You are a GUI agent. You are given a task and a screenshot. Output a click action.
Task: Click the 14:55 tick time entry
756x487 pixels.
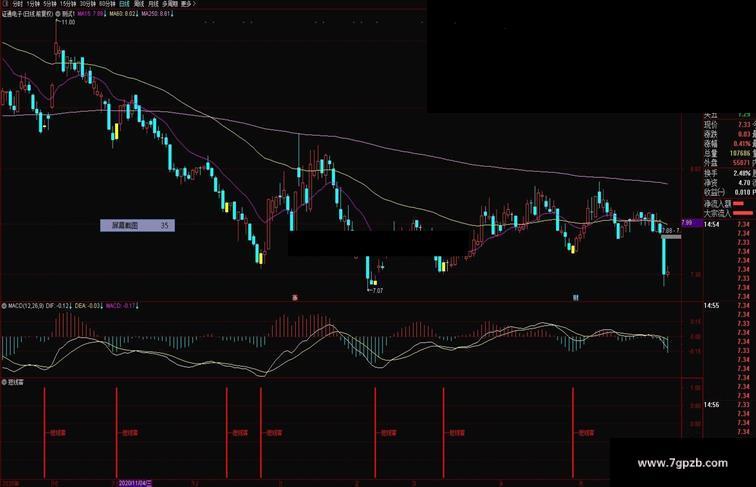(711, 306)
